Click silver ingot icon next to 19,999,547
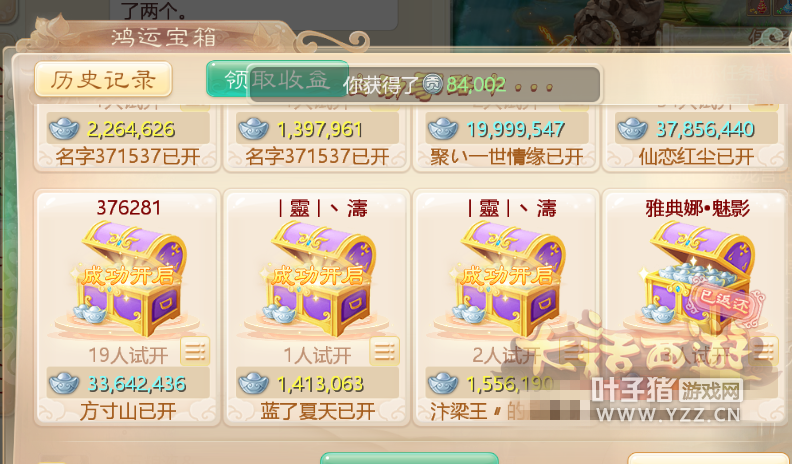Screen dimensions: 792x464 tap(443, 129)
